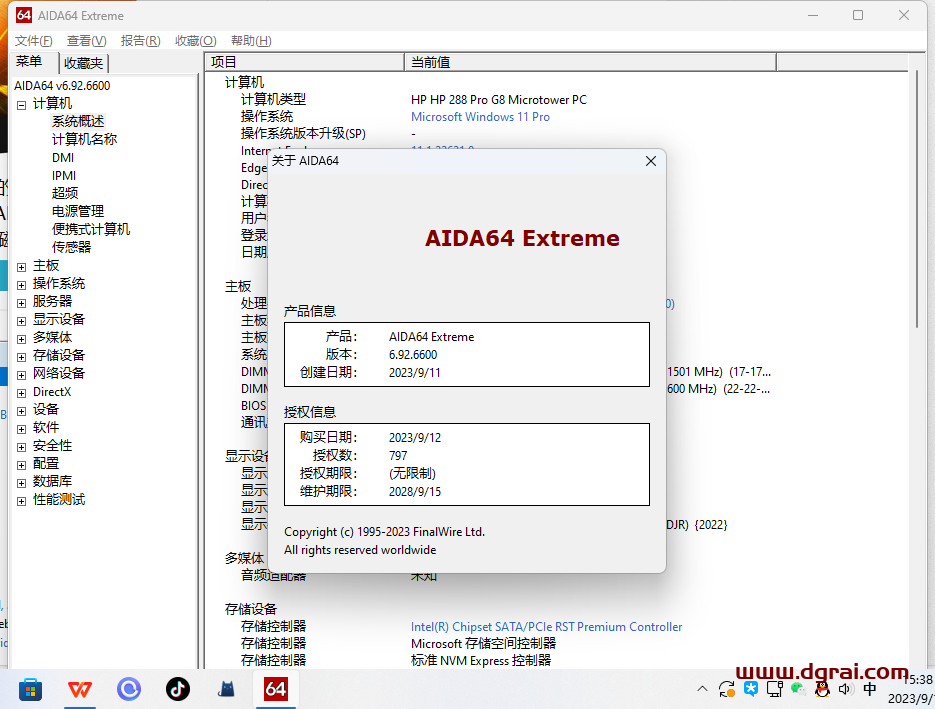
Task: Open the 查看(V) menu
Action: [x=86, y=41]
